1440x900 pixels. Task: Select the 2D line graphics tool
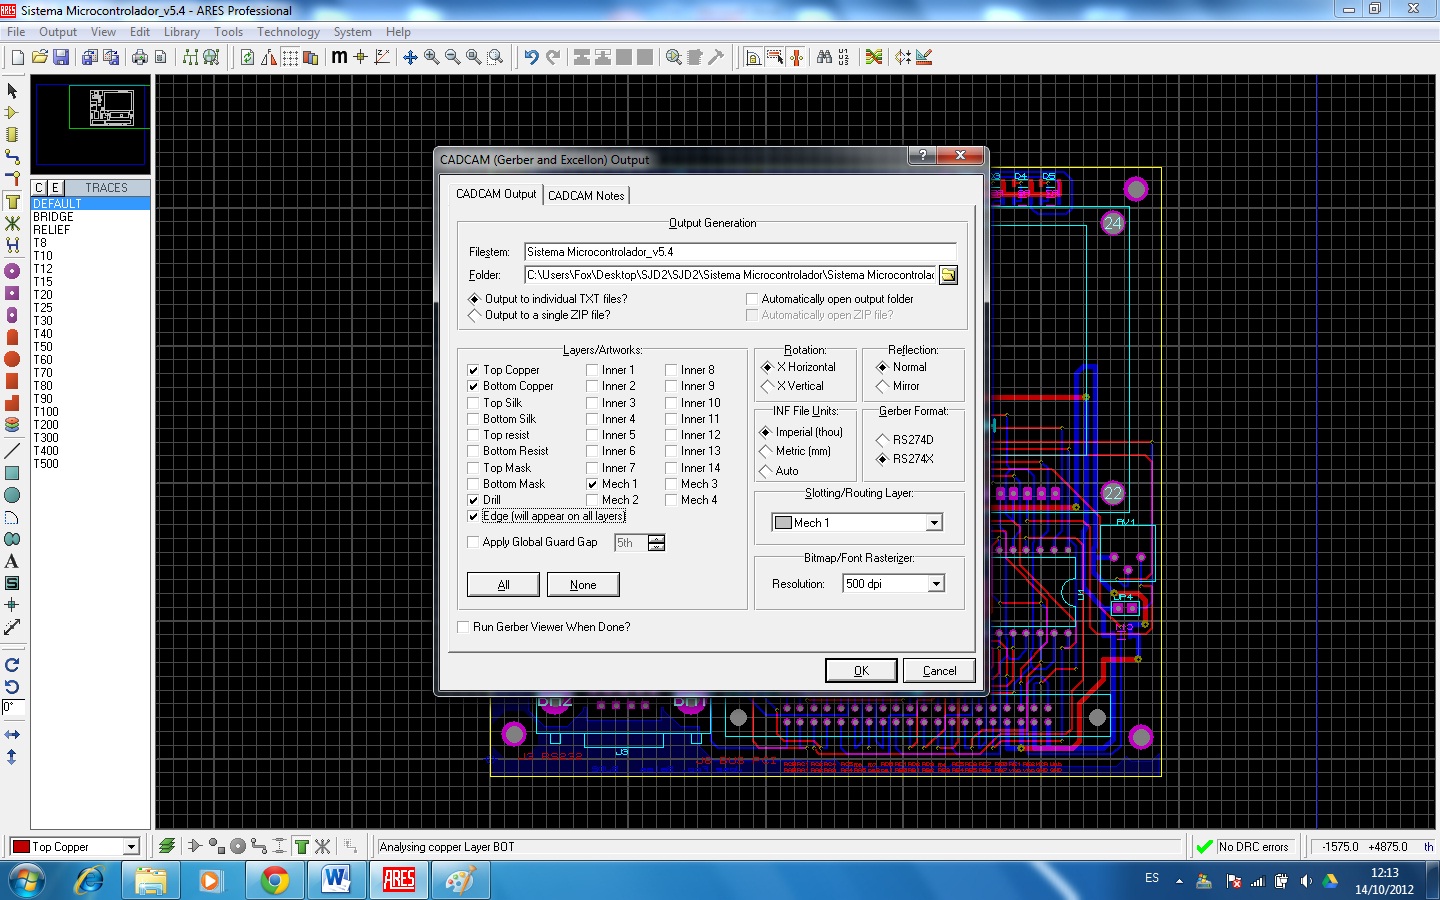[x=12, y=451]
